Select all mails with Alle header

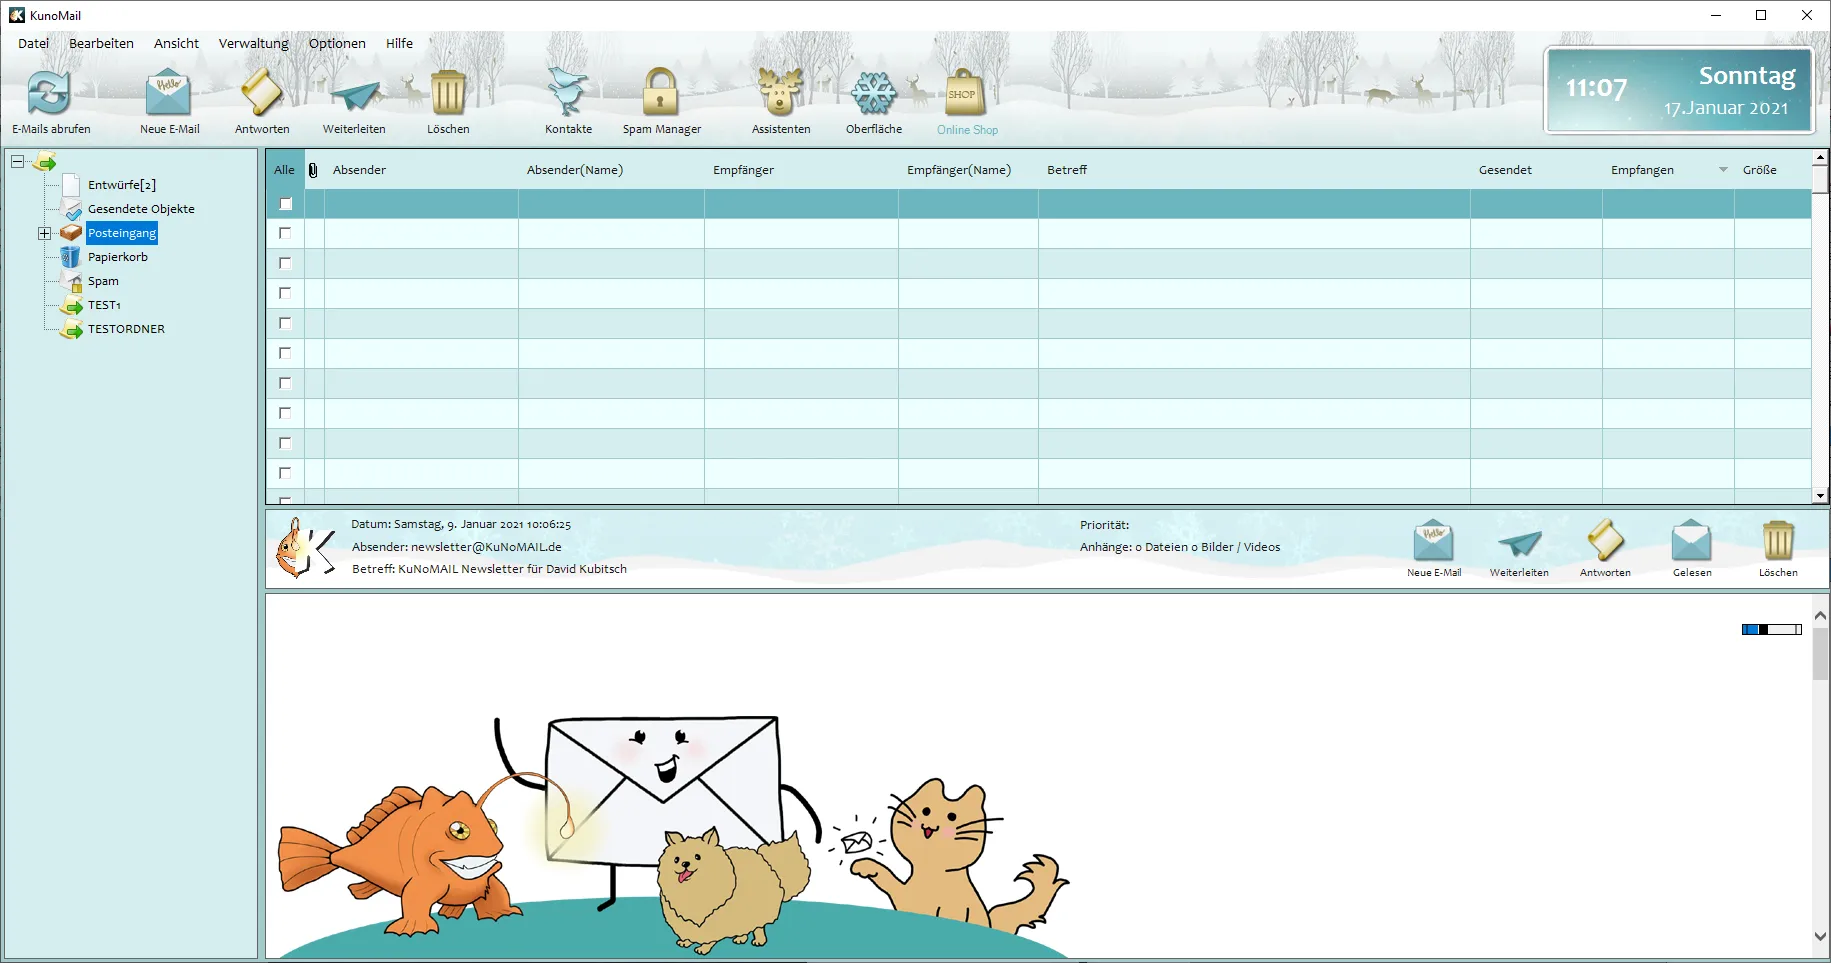[x=284, y=170]
